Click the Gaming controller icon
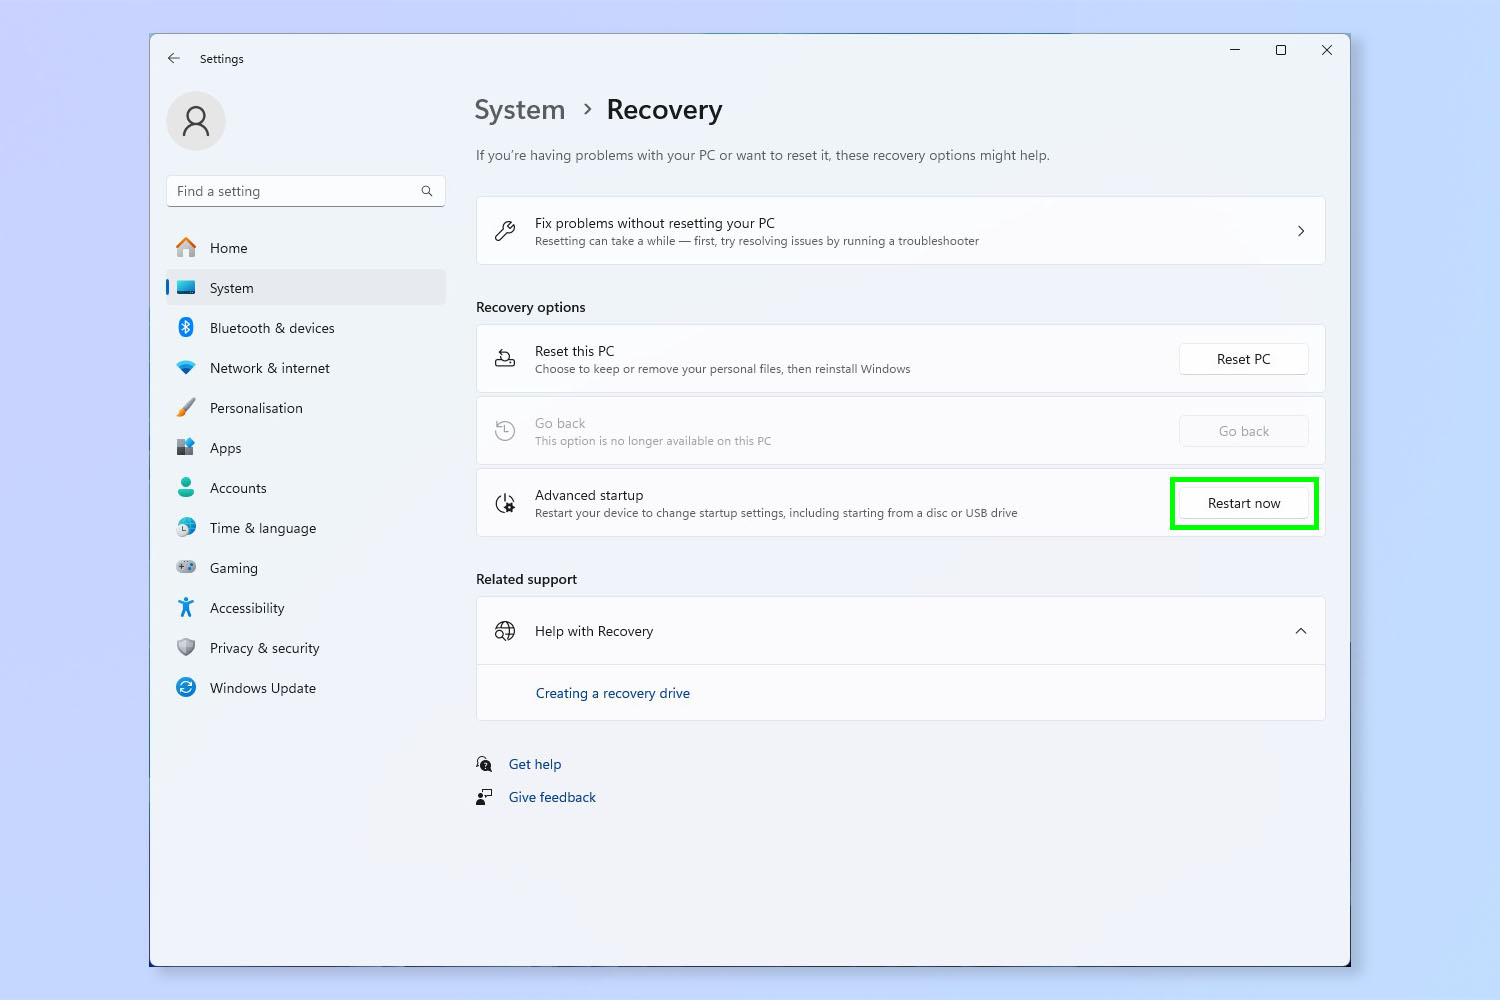 pyautogui.click(x=186, y=567)
